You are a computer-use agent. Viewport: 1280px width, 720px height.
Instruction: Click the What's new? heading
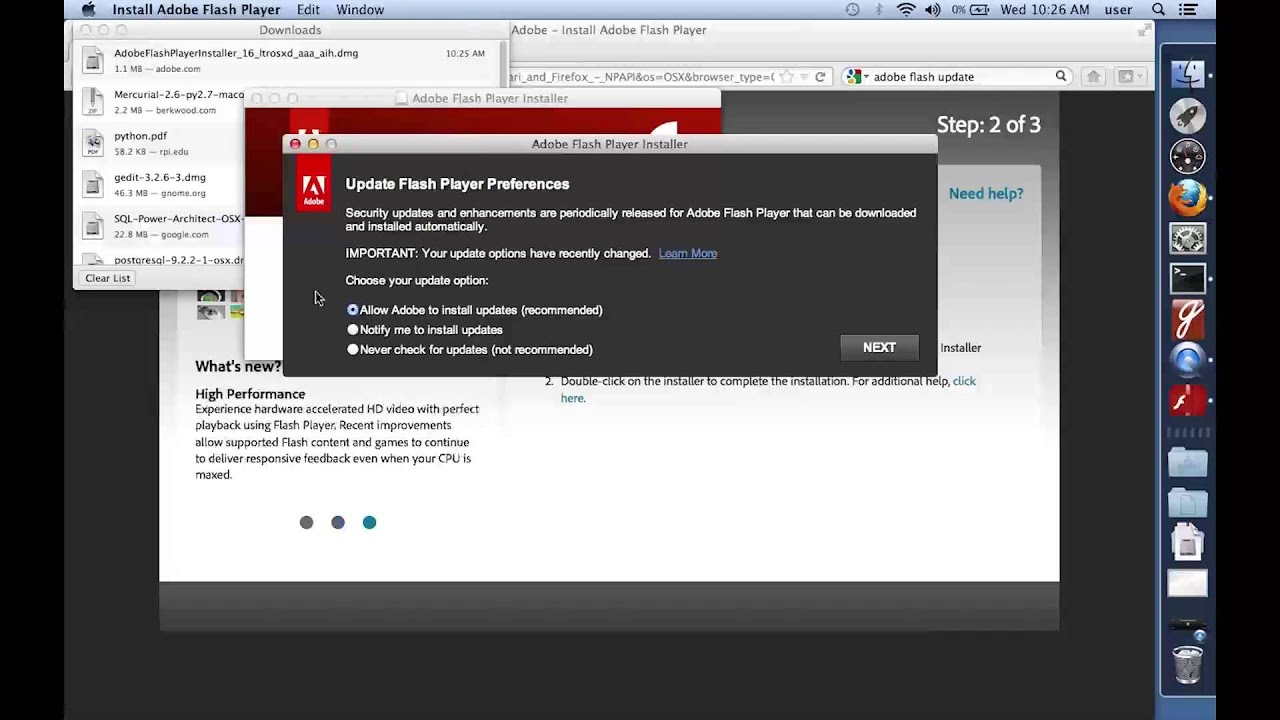pyautogui.click(x=238, y=367)
